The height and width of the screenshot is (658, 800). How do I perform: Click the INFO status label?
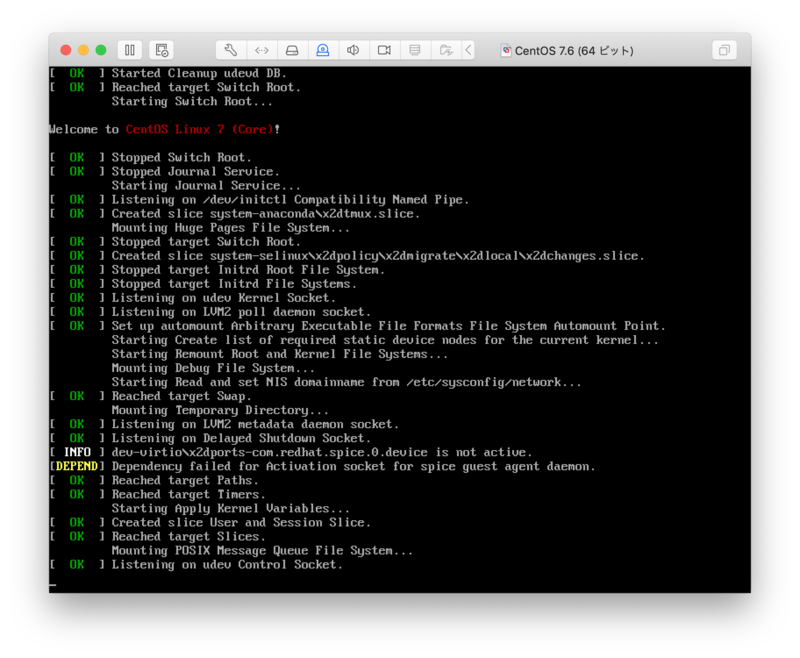77,452
